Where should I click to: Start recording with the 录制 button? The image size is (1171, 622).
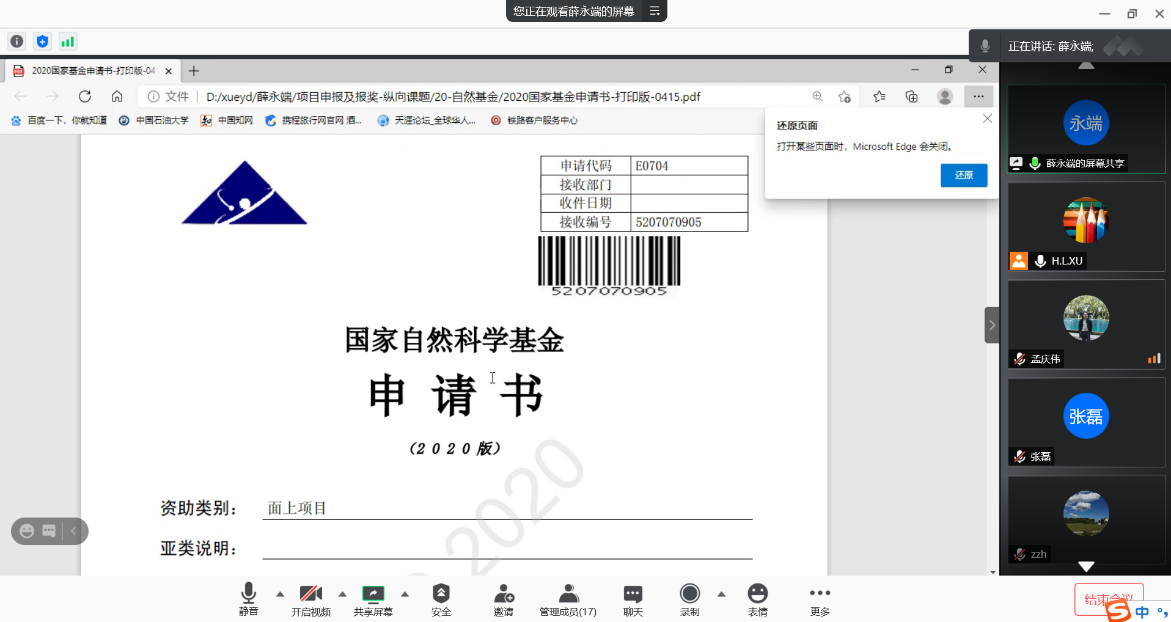tap(690, 599)
